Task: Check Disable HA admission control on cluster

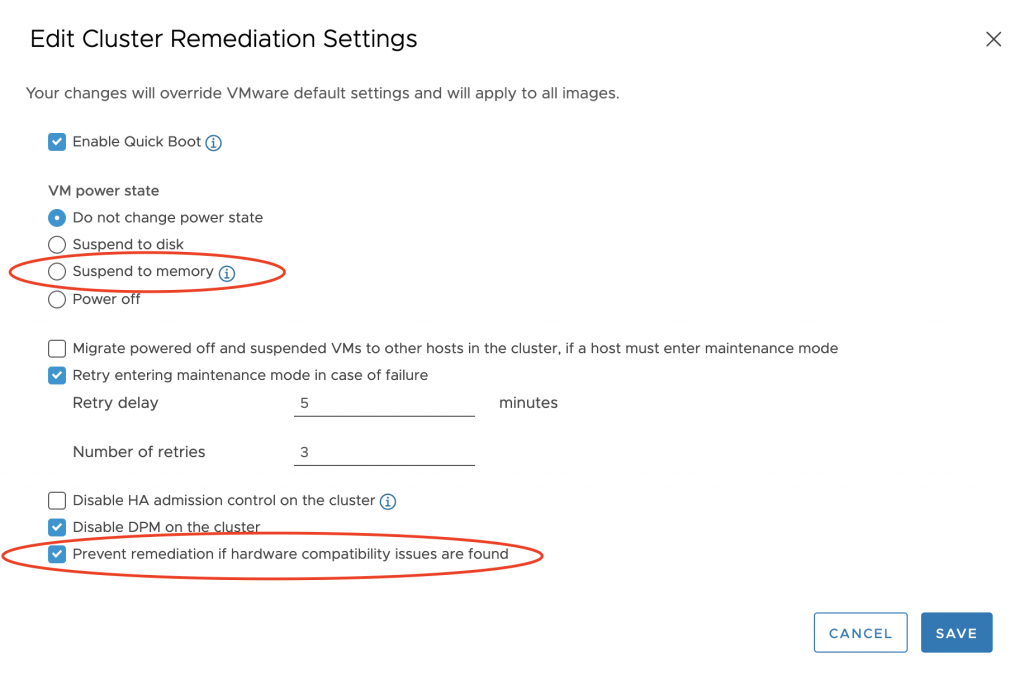Action: pyautogui.click(x=57, y=500)
